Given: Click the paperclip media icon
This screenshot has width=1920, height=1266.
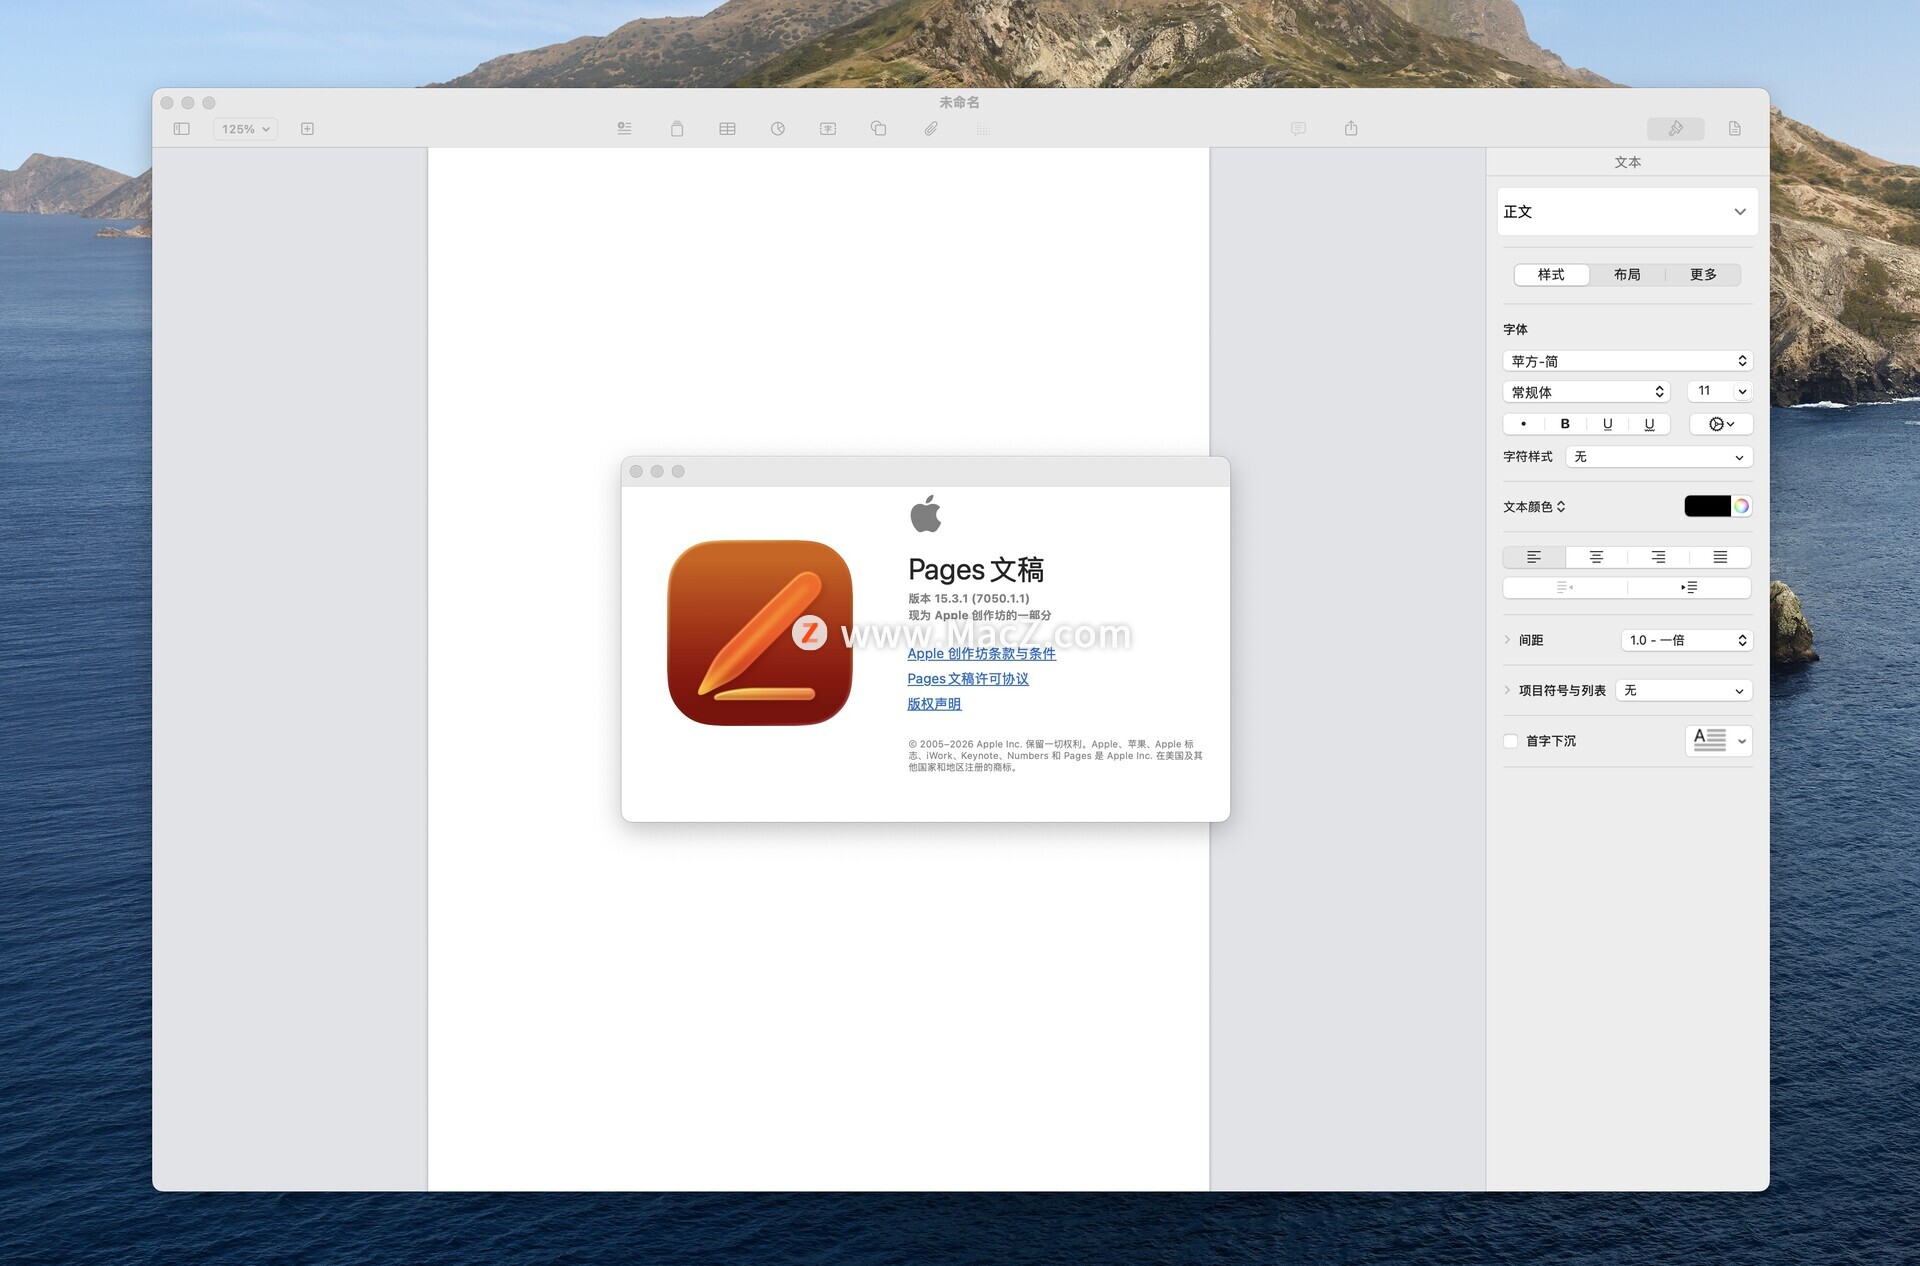Looking at the screenshot, I should point(930,129).
